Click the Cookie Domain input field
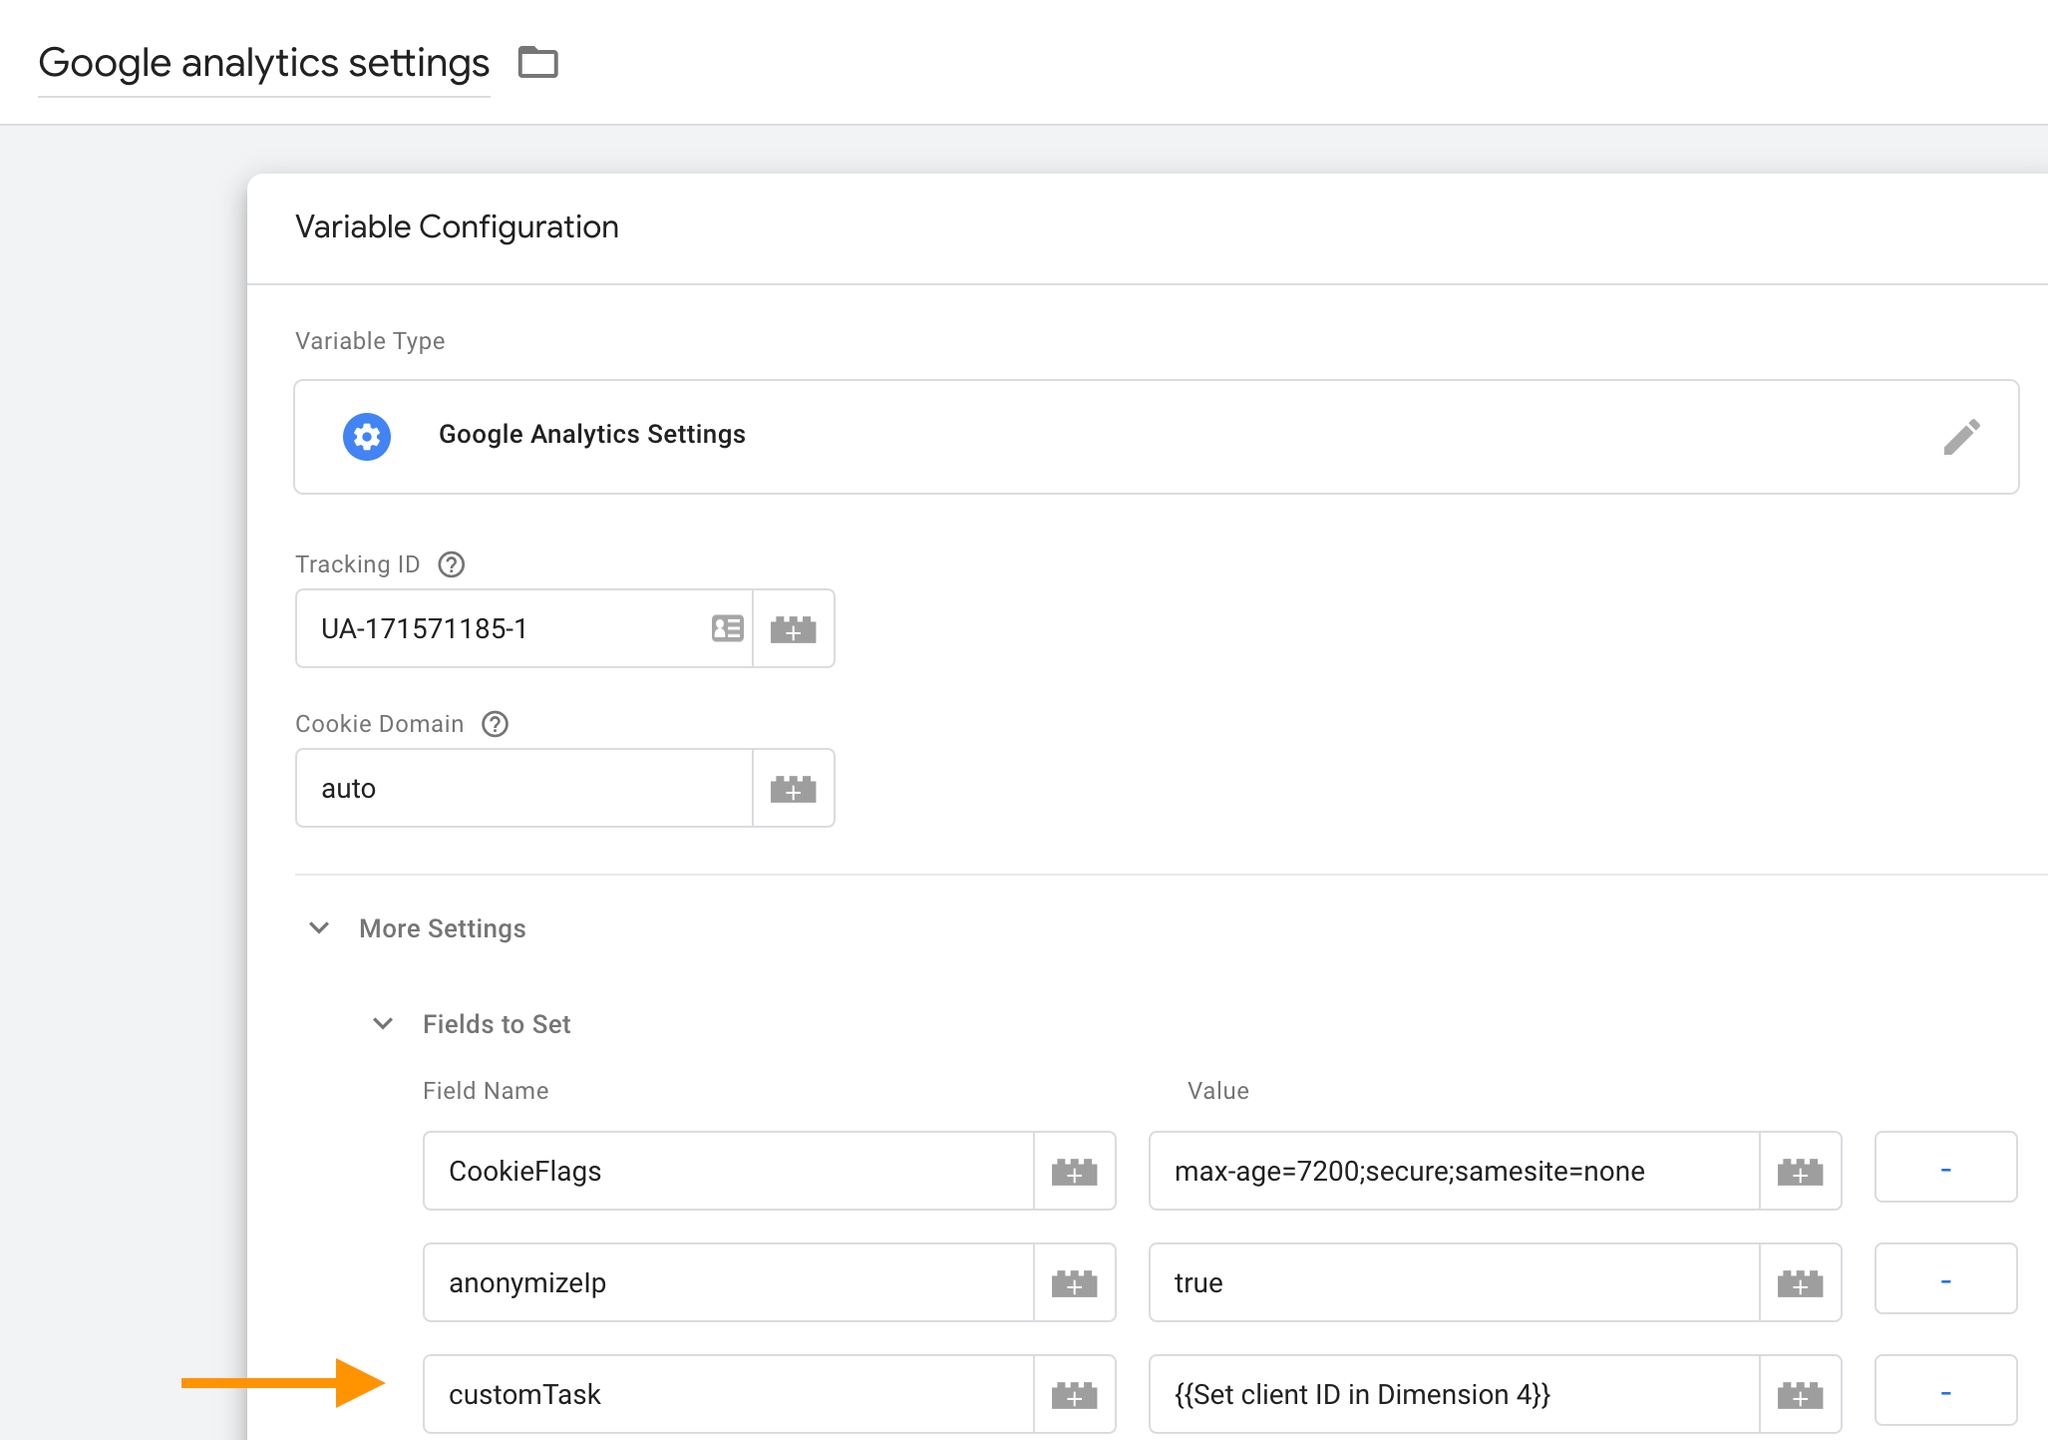Screen dimensions: 2048x1440 tap(524, 788)
